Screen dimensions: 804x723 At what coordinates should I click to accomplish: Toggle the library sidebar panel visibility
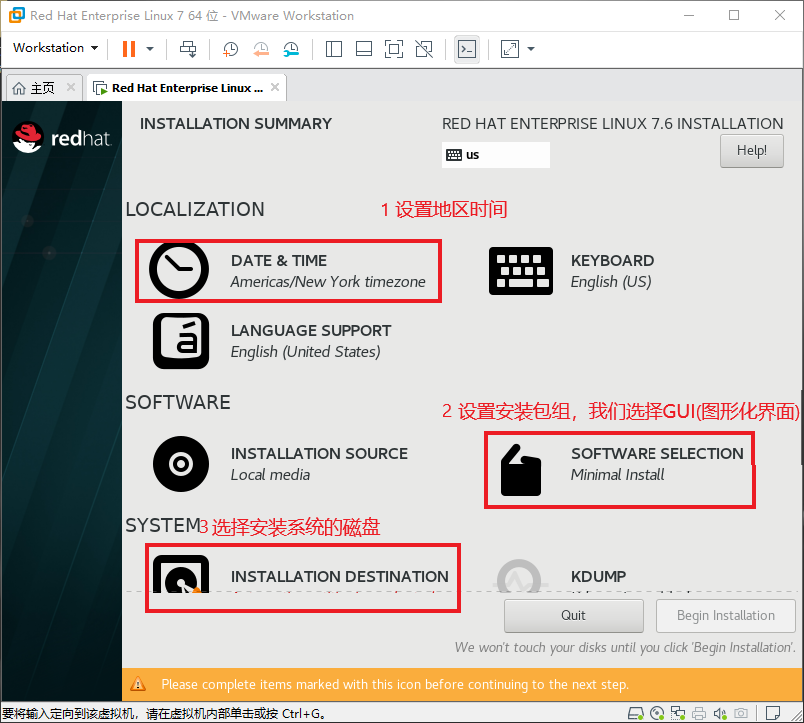(335, 49)
